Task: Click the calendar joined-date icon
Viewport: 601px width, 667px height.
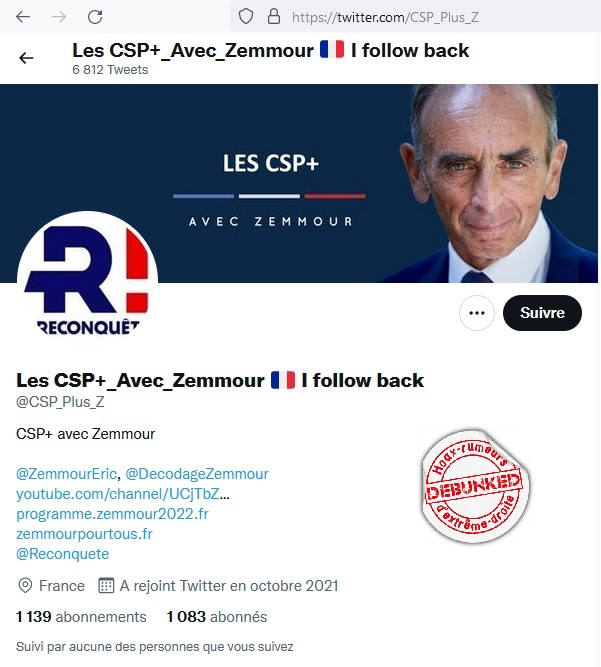Action: tap(106, 586)
